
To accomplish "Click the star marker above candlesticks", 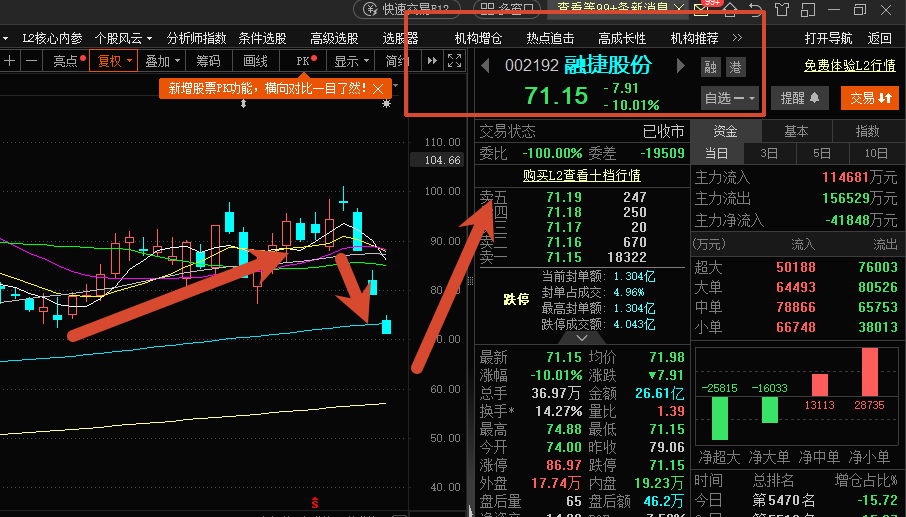I will pyautogui.click(x=386, y=103).
